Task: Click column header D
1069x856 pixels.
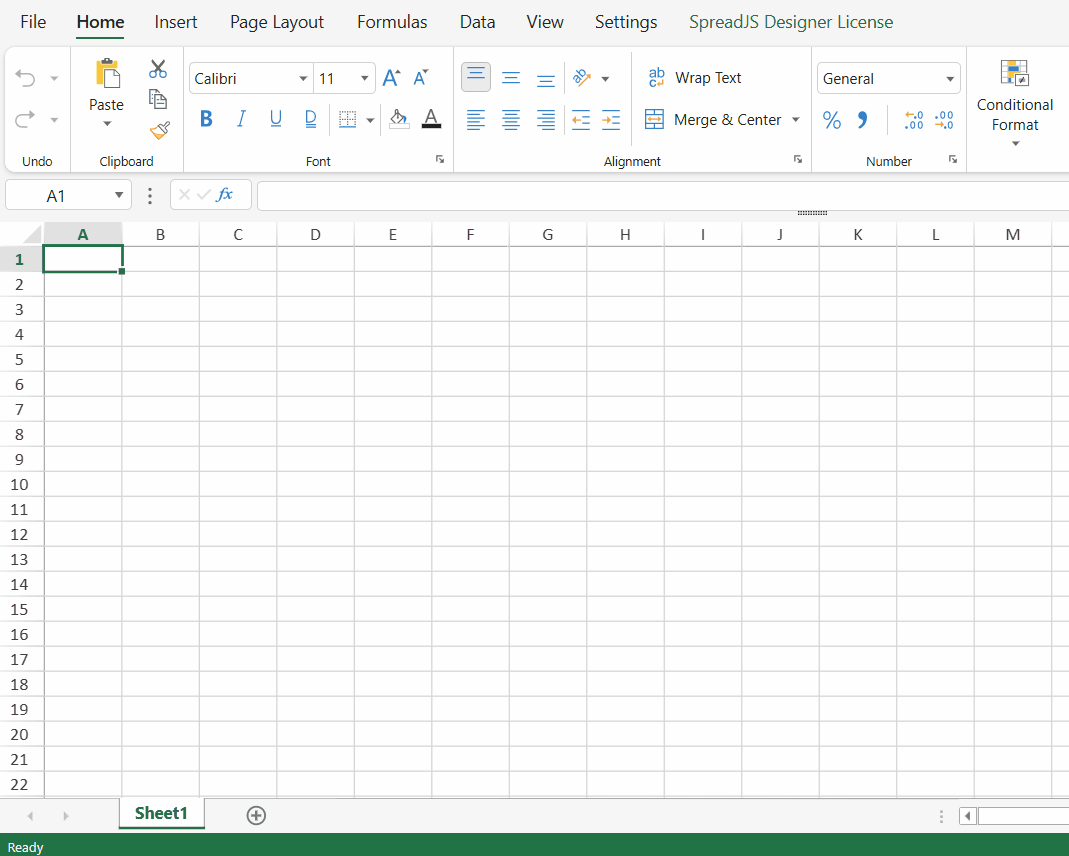Action: (316, 234)
